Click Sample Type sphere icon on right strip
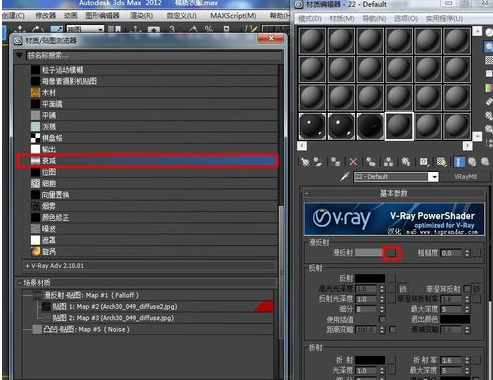This screenshot has width=493, height=380. tap(489, 33)
